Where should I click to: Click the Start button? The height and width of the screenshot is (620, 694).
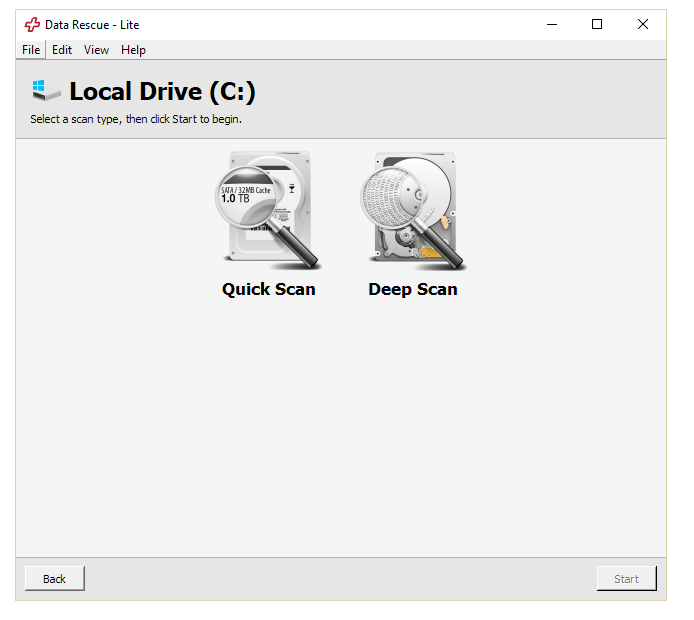pyautogui.click(x=626, y=578)
